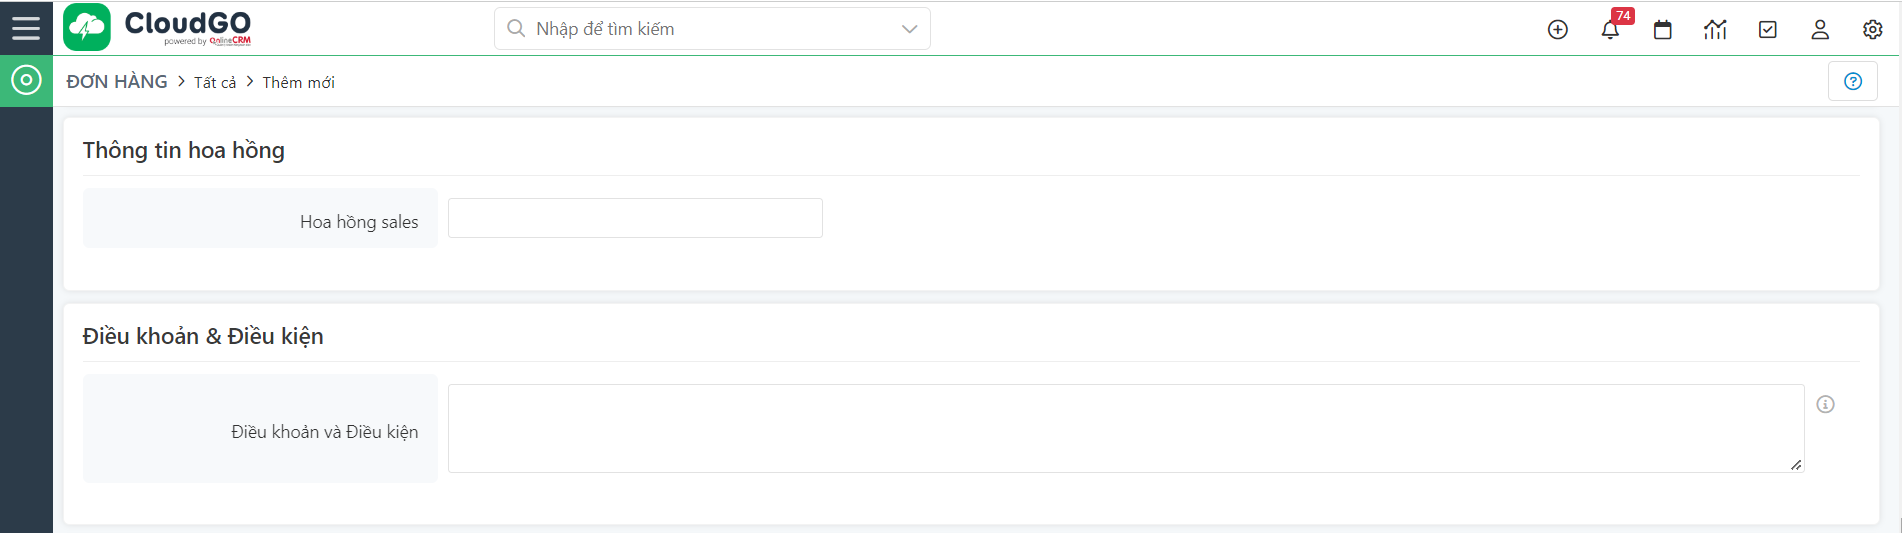The height and width of the screenshot is (533, 1902).
Task: Open the tasks checklist icon
Action: pos(1767,30)
